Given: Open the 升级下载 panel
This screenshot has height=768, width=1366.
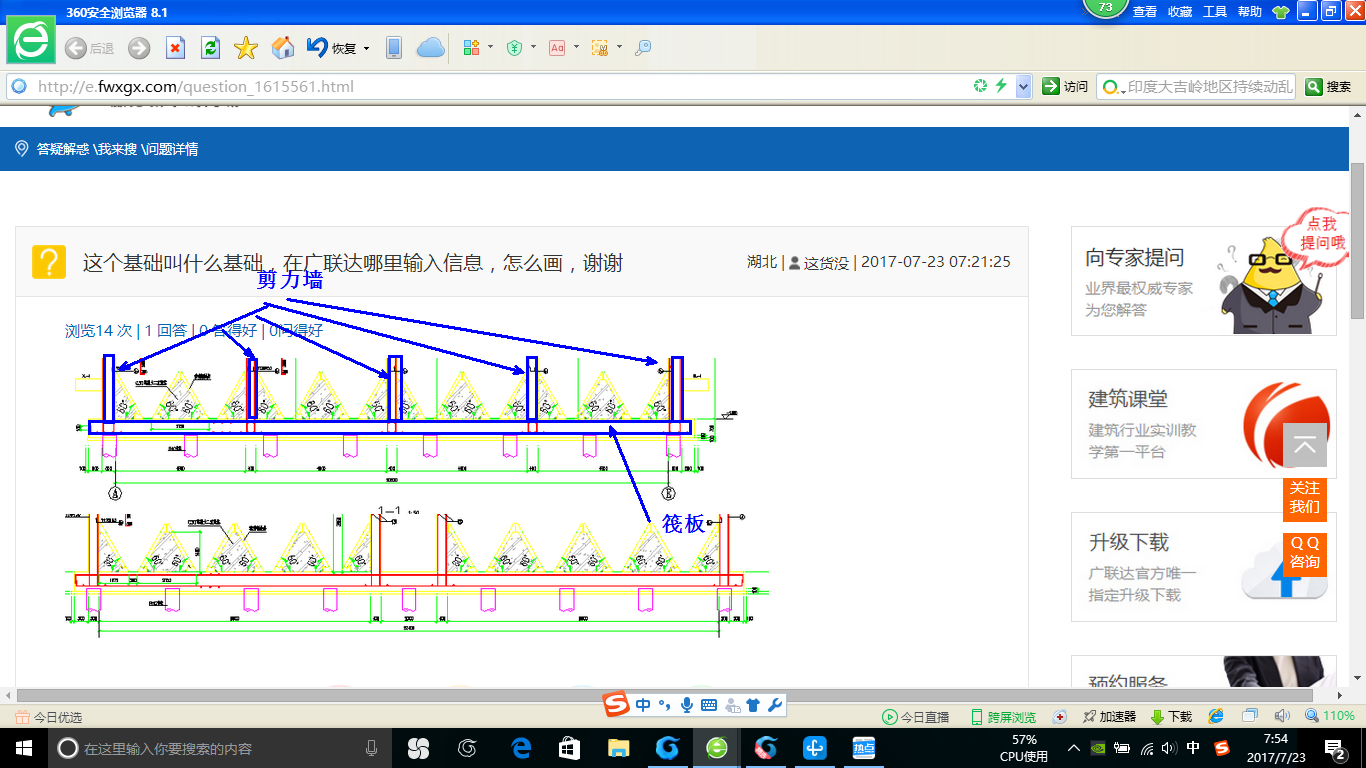Looking at the screenshot, I should coord(1203,567).
